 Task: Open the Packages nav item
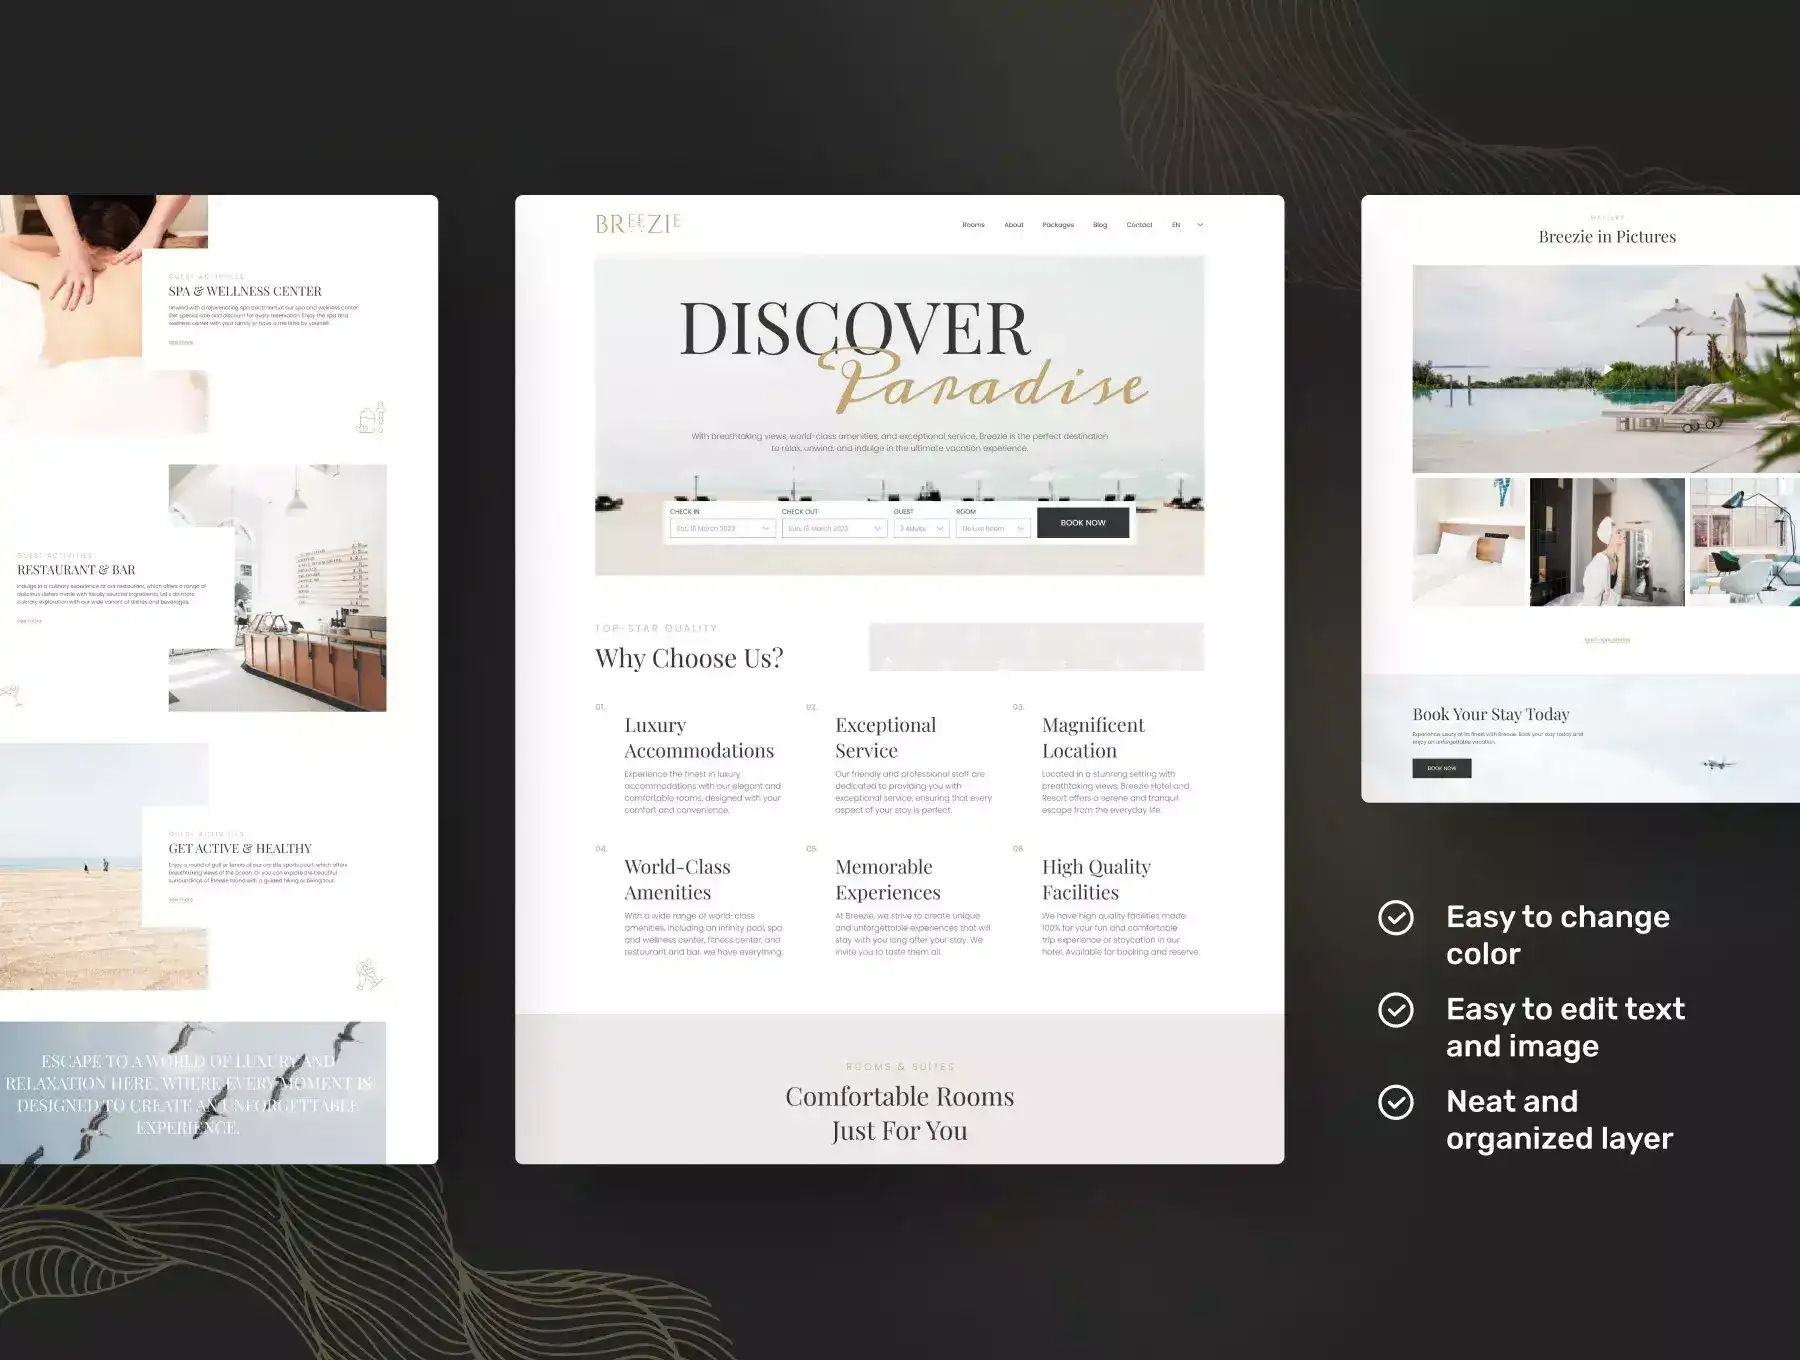point(1058,225)
